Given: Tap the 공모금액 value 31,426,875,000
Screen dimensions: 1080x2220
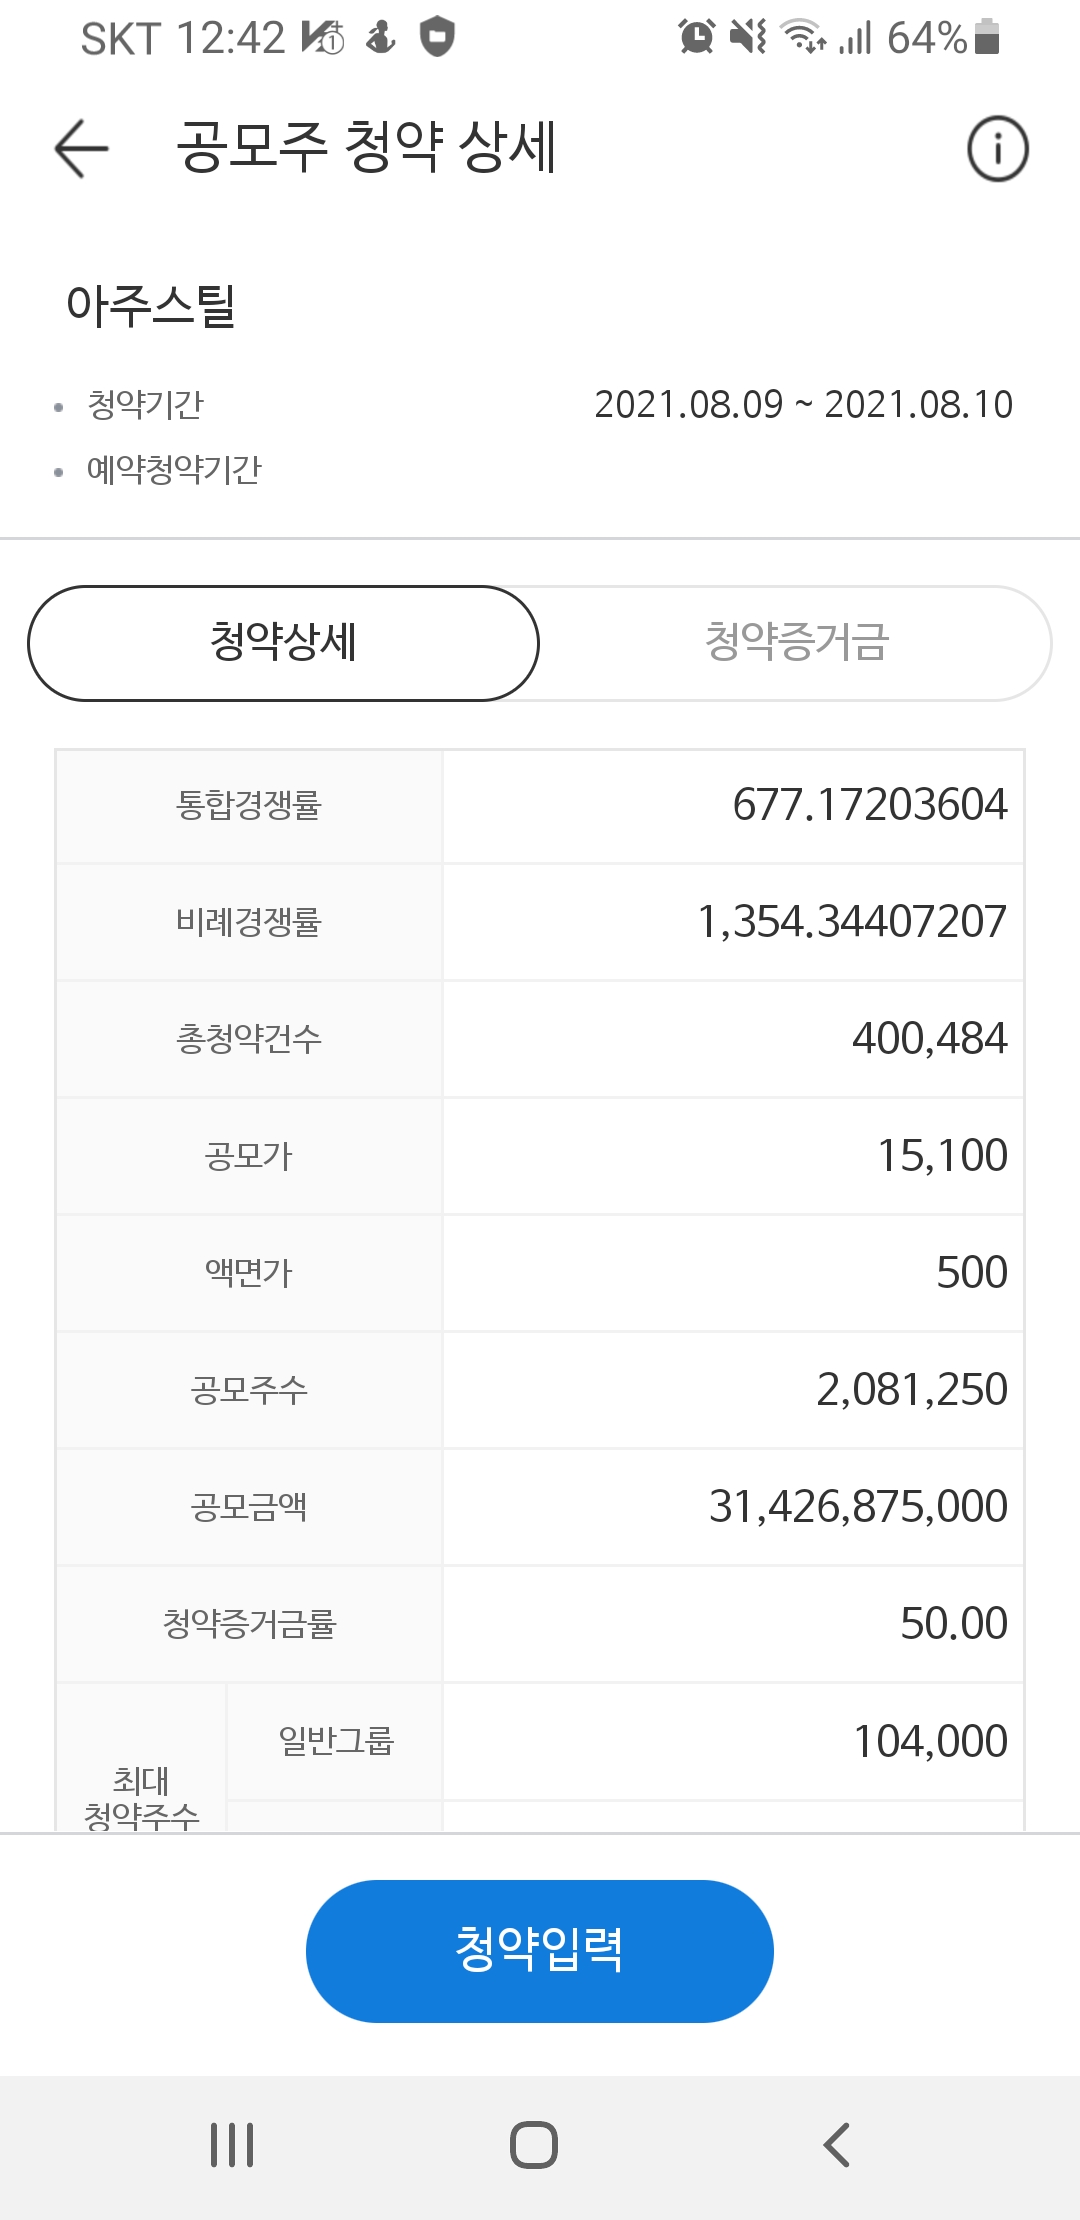Looking at the screenshot, I should click(858, 1507).
